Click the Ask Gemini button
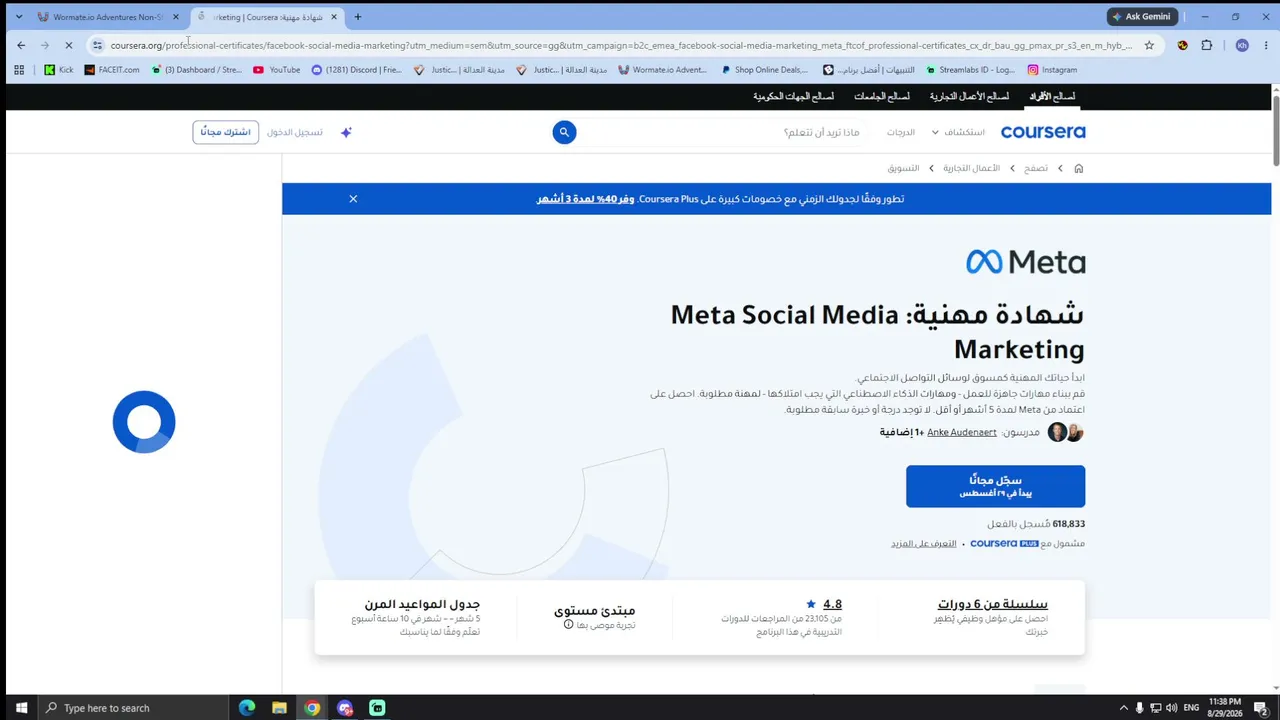The image size is (1280, 720). [1142, 17]
